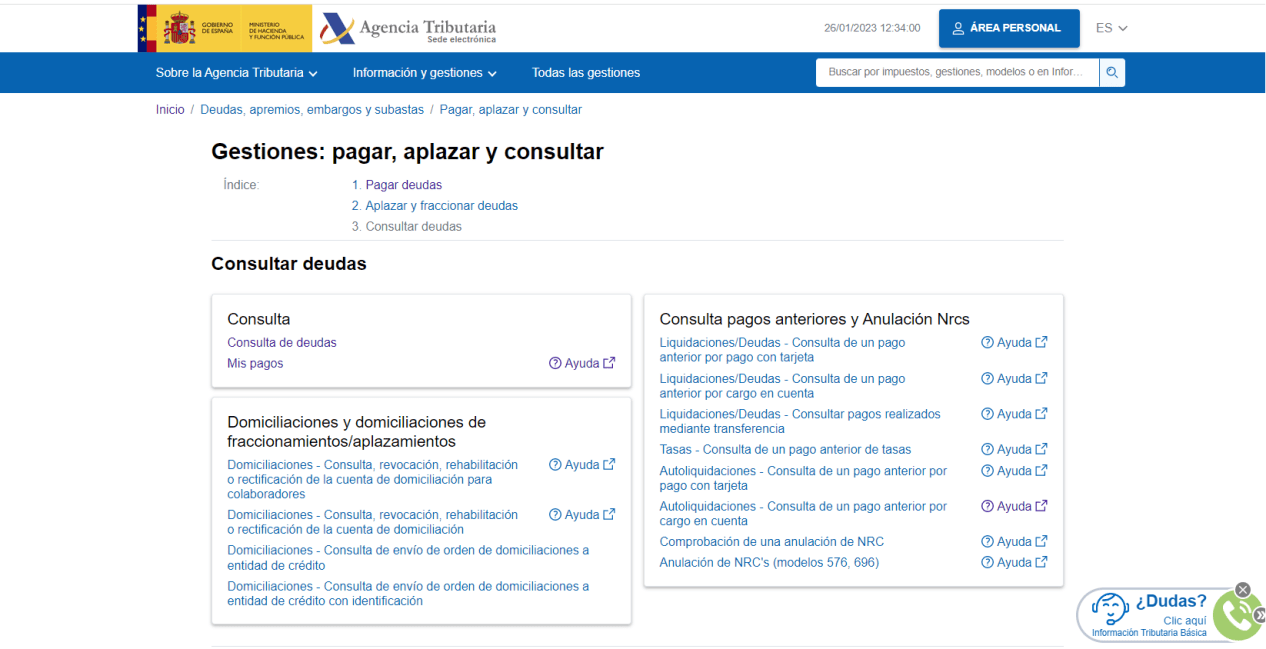Select Todas las gestiones in the navigation bar

tap(586, 72)
